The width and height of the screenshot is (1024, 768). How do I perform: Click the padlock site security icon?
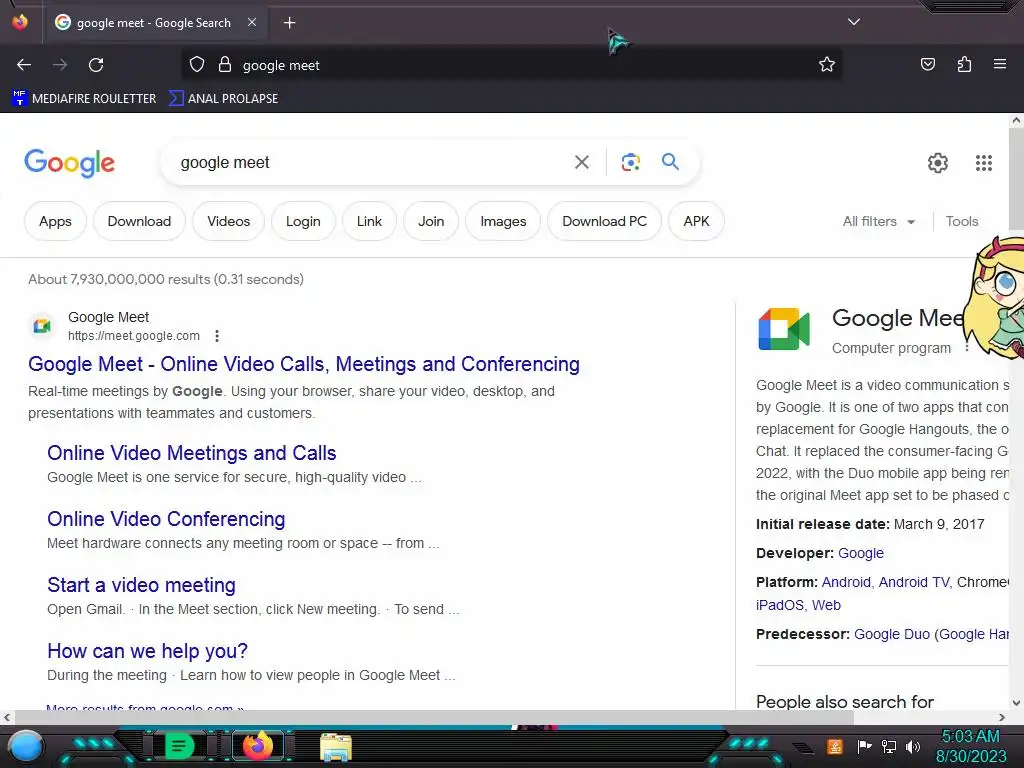click(x=225, y=65)
